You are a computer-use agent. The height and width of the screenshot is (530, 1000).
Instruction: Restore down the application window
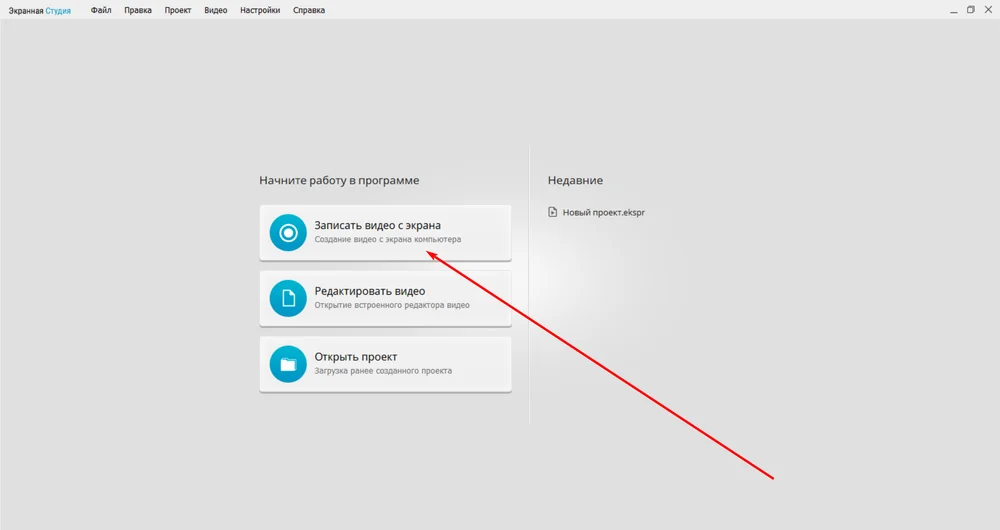click(970, 10)
